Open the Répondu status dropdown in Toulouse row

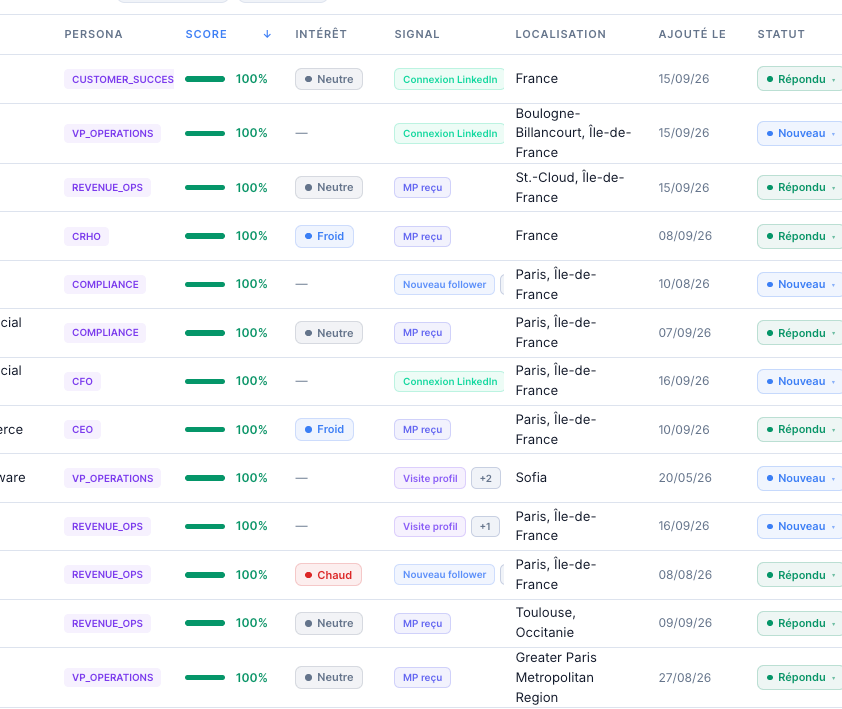(x=800, y=623)
